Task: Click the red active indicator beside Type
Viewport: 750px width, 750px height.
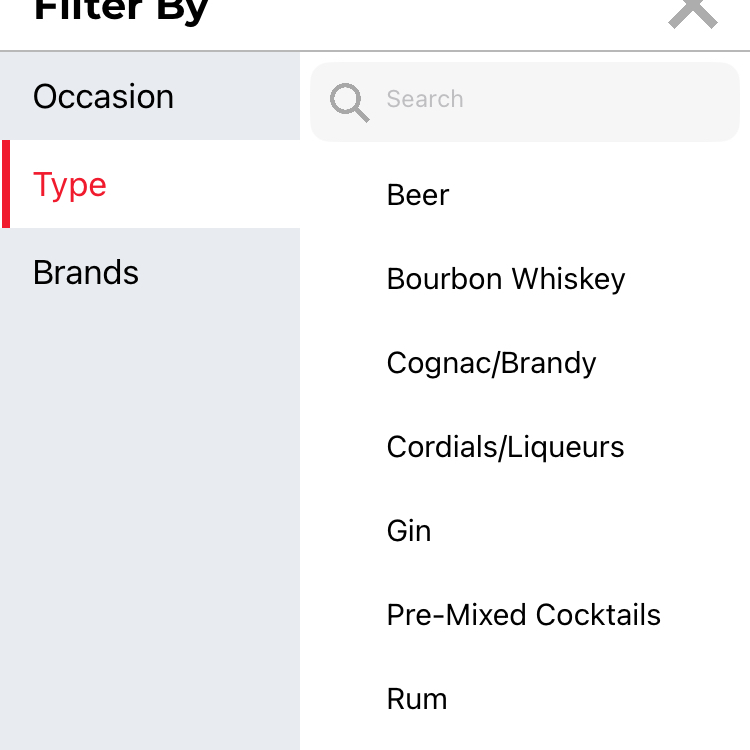Action: 6,184
